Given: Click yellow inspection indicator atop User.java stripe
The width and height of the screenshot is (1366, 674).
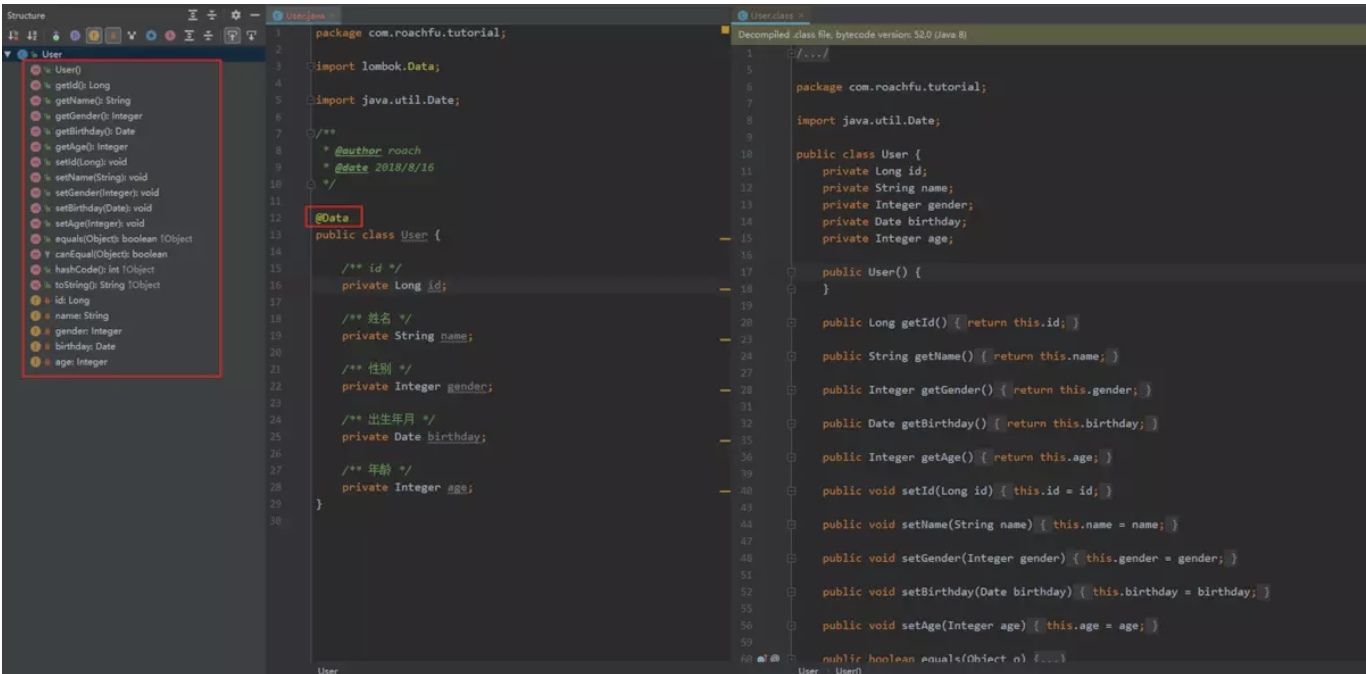Looking at the screenshot, I should click(x=724, y=32).
